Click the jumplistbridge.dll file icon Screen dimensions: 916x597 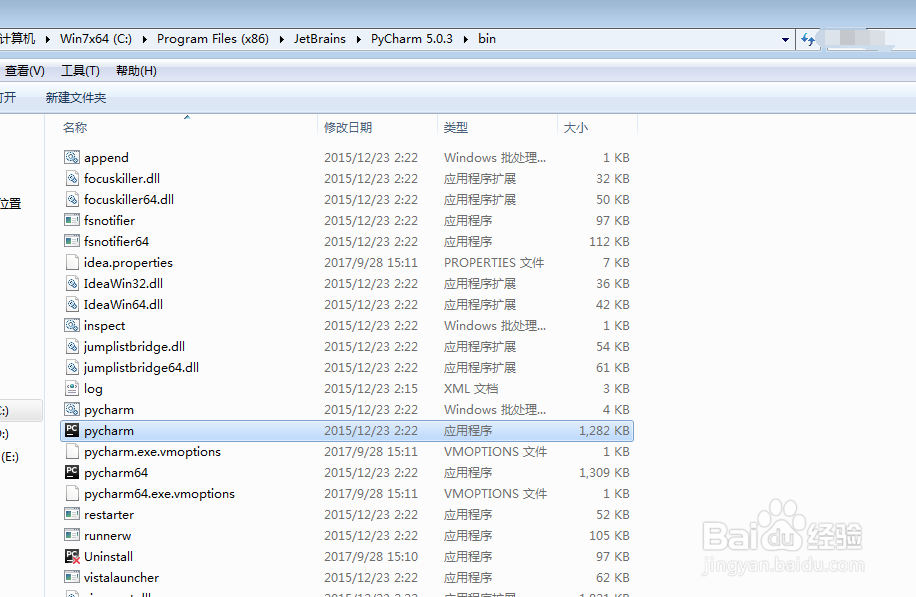click(x=72, y=346)
